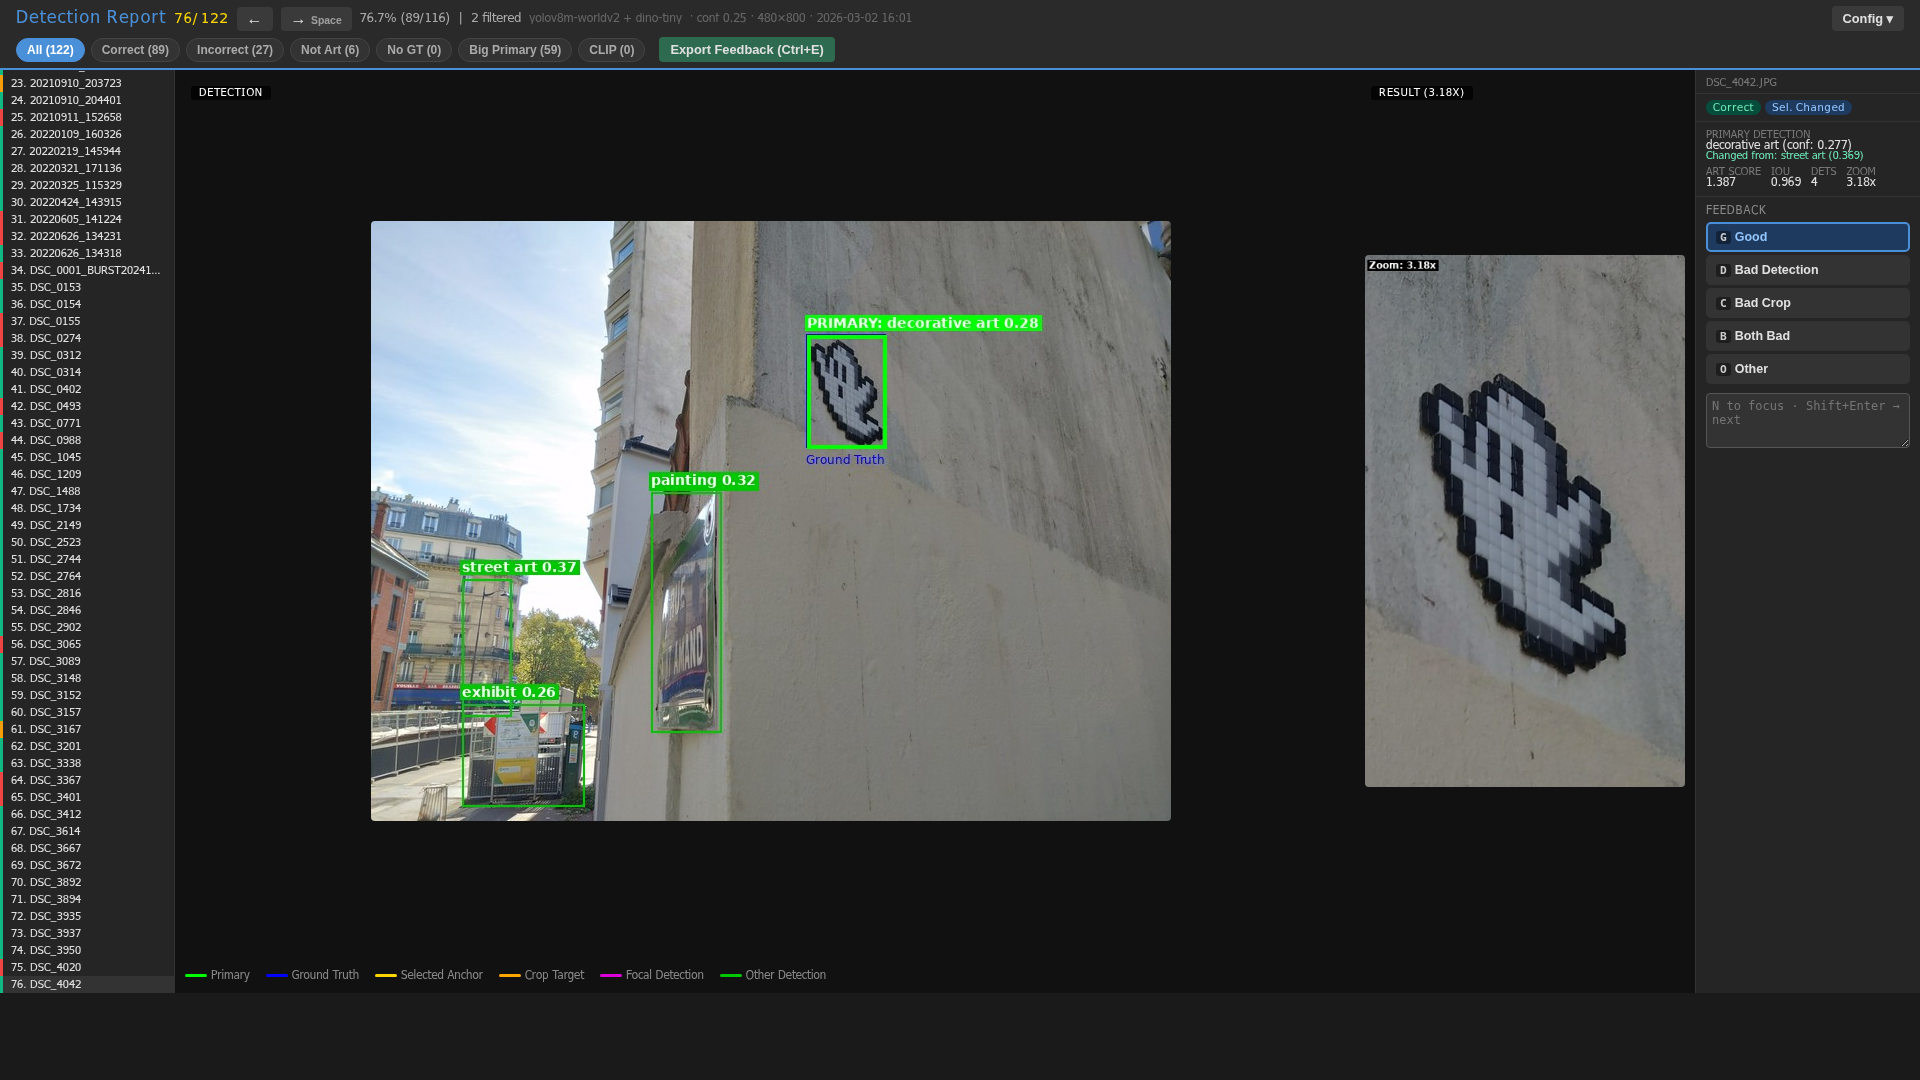Select 20220626_134231 from the list
This screenshot has height=1080, width=1920.
[75, 236]
